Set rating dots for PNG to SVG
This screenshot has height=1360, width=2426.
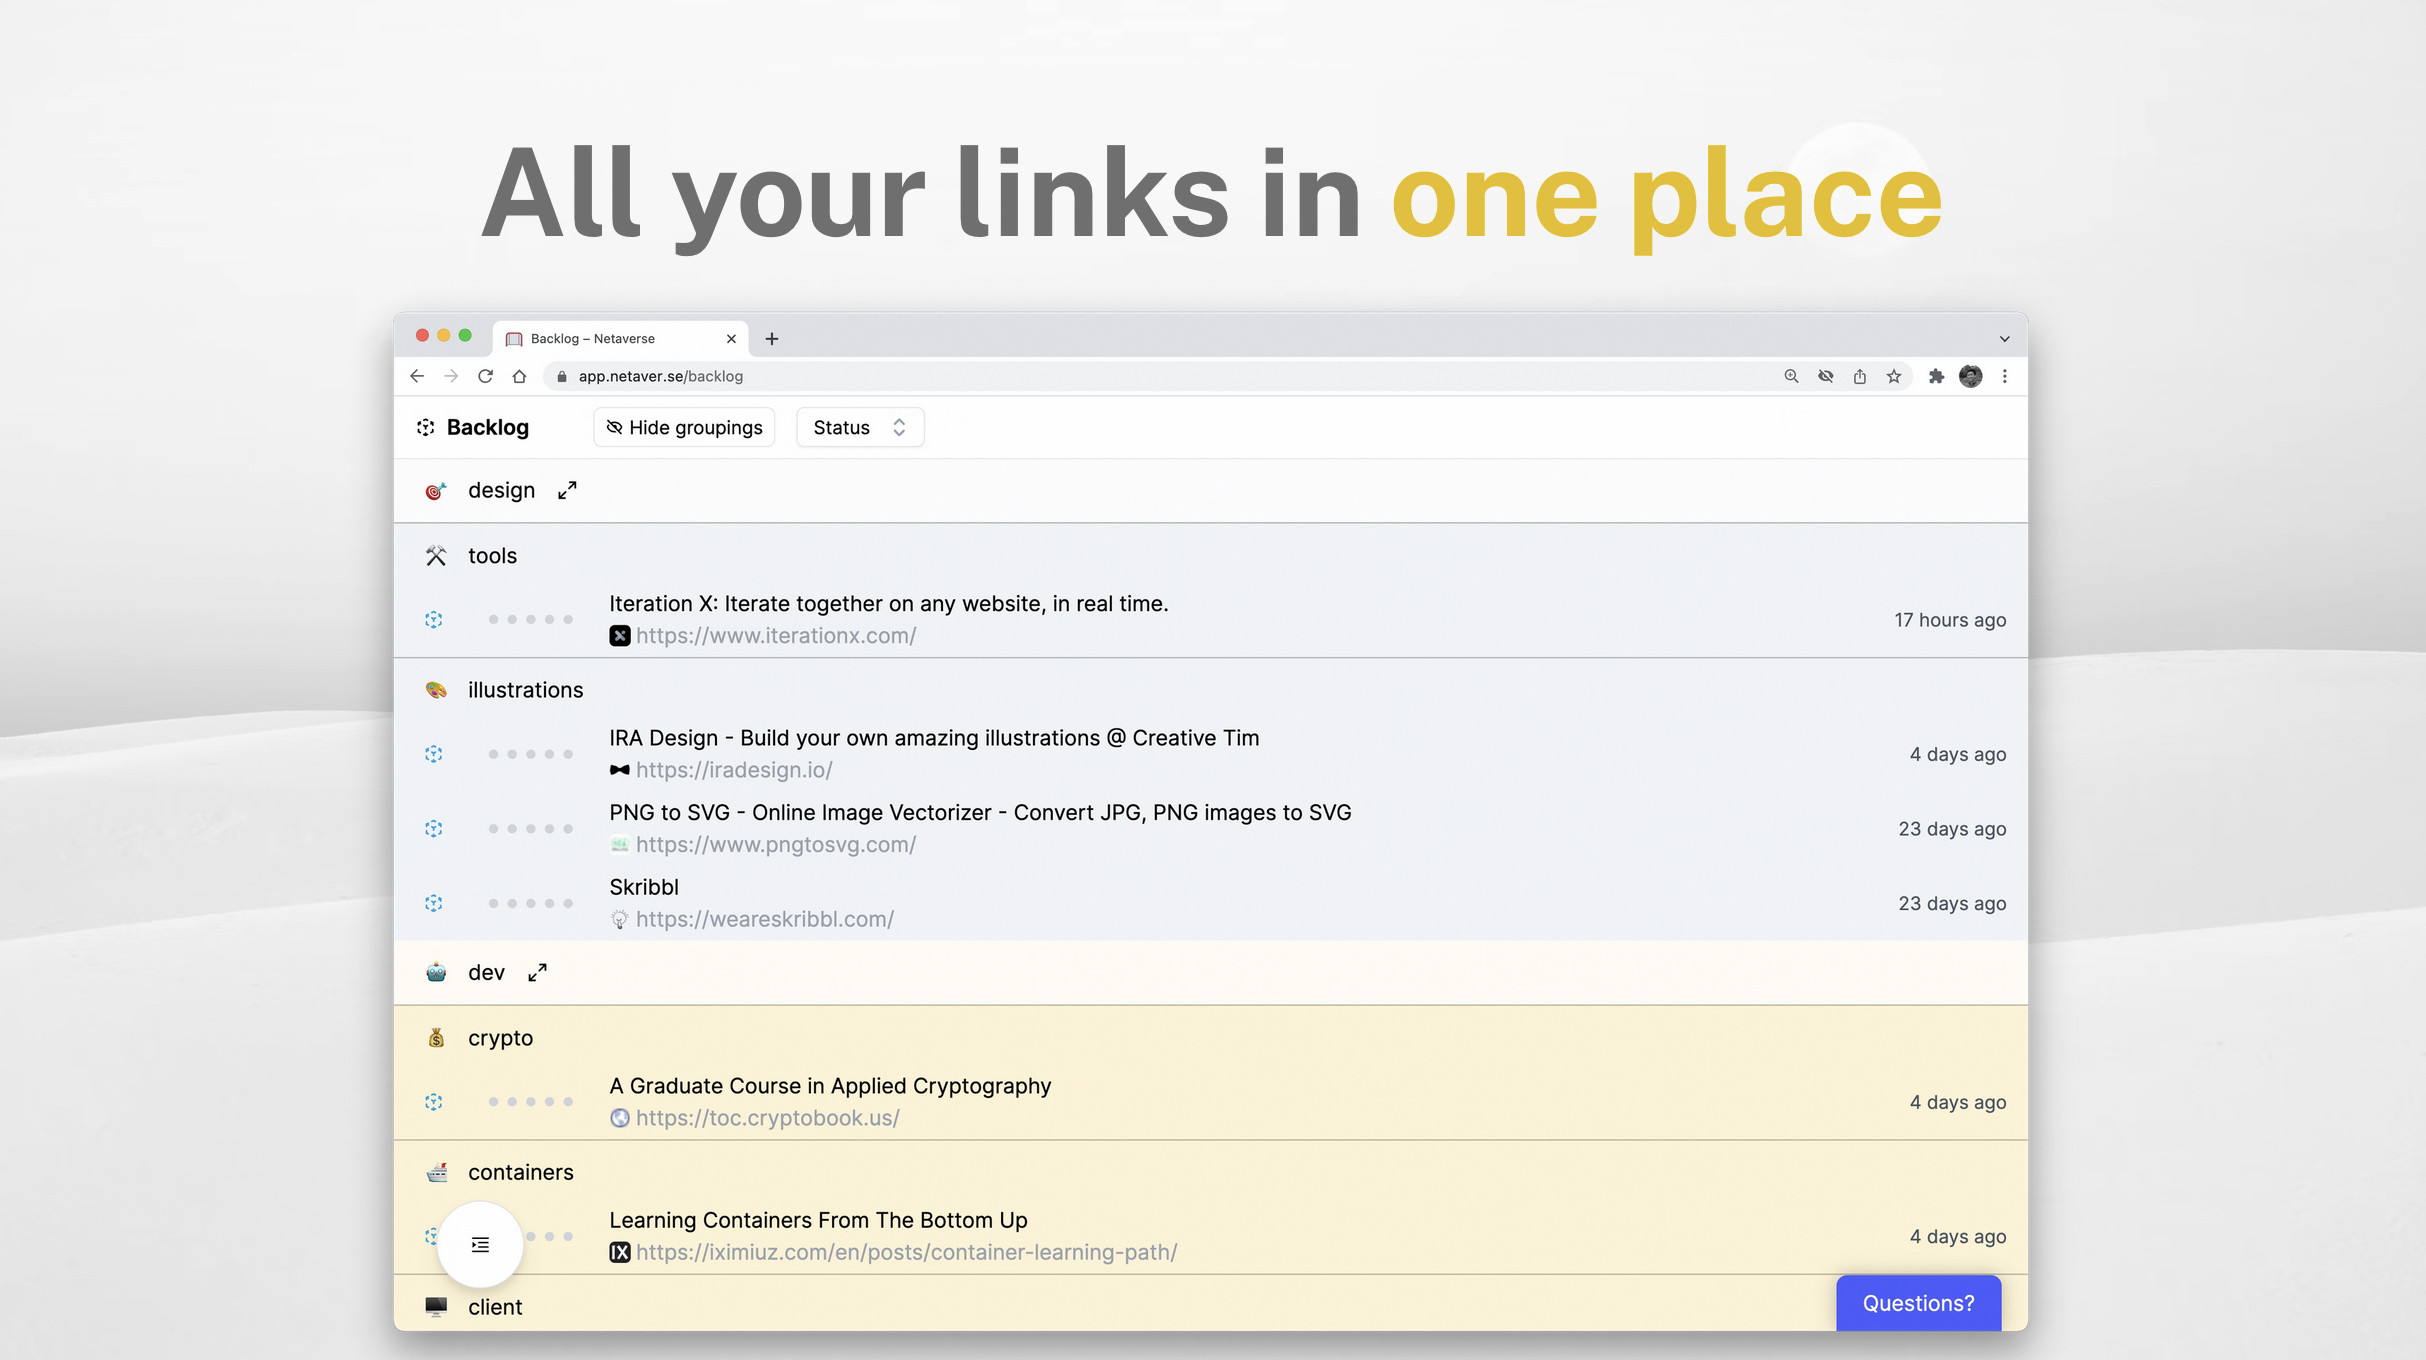coord(530,829)
